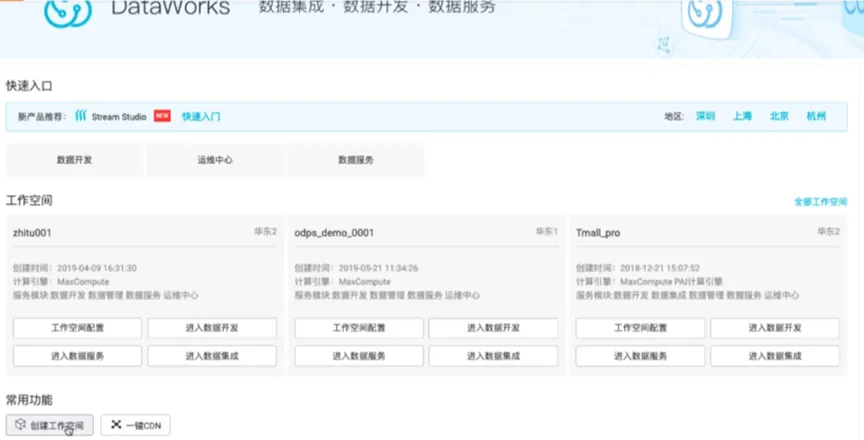
Task: Click creation time 2018-12-21 15:07:52
Action: click(660, 268)
